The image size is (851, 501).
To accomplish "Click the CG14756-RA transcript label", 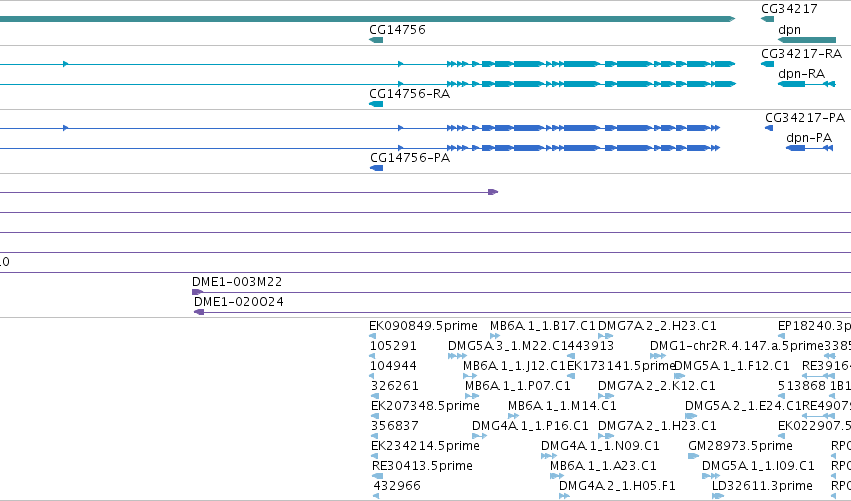I will tap(409, 94).
